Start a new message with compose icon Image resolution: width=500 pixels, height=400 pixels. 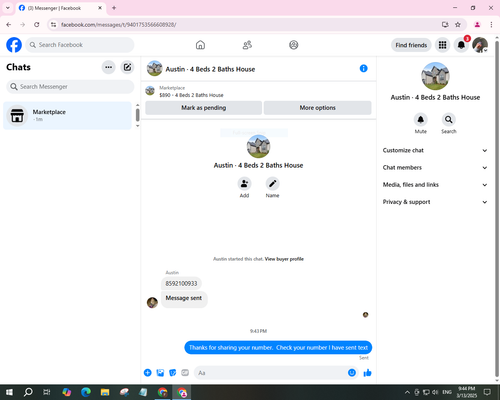click(127, 67)
